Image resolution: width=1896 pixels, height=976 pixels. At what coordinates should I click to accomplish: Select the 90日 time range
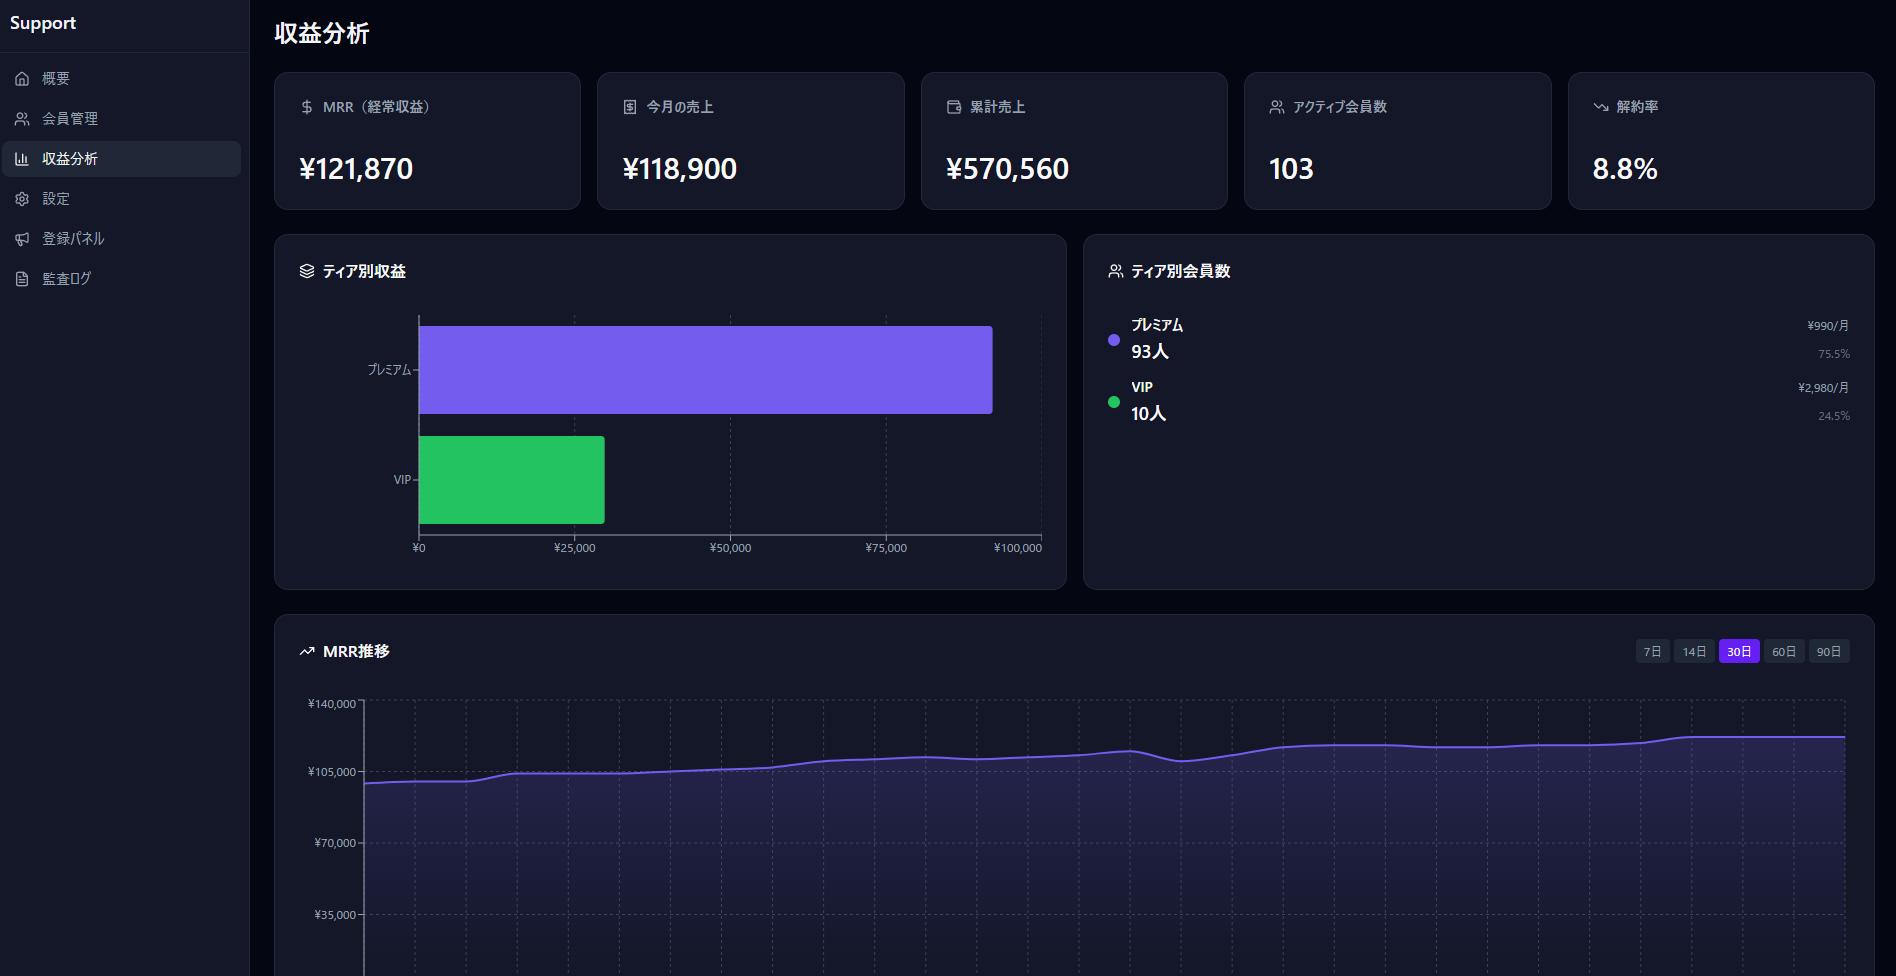(x=1829, y=652)
